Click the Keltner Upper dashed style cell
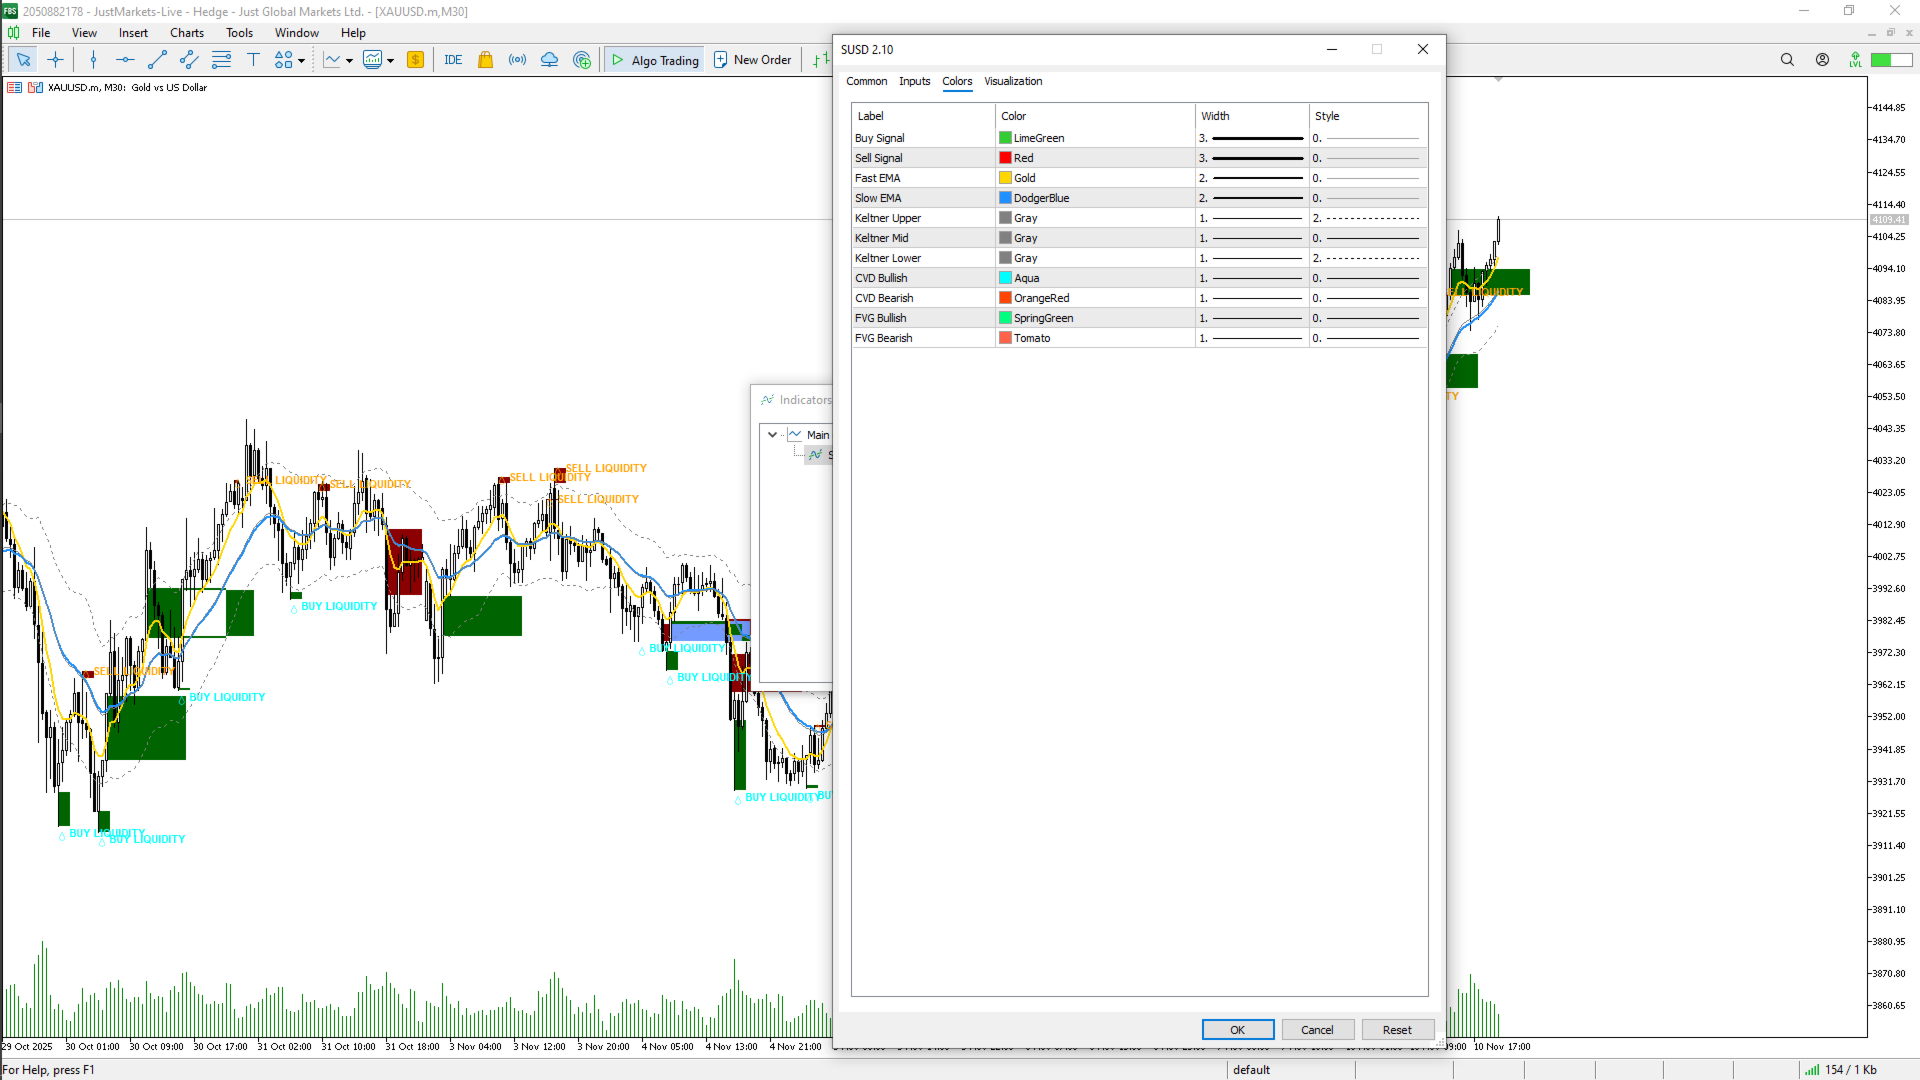Viewport: 1920px width, 1080px height. point(1368,218)
